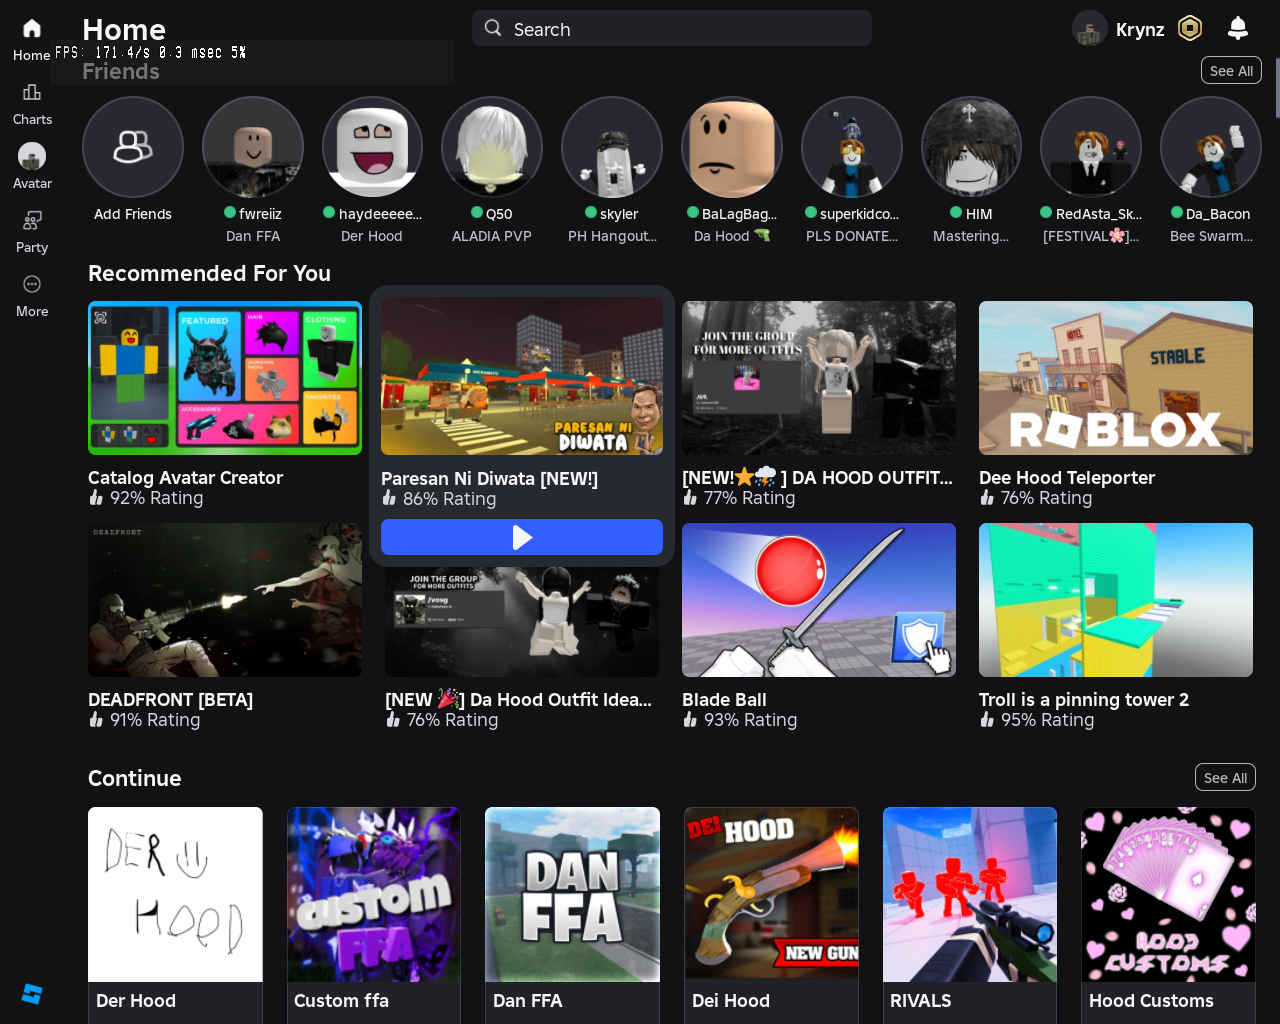
Task: Open Catalog Avatar Creator thumbnail
Action: click(225, 378)
